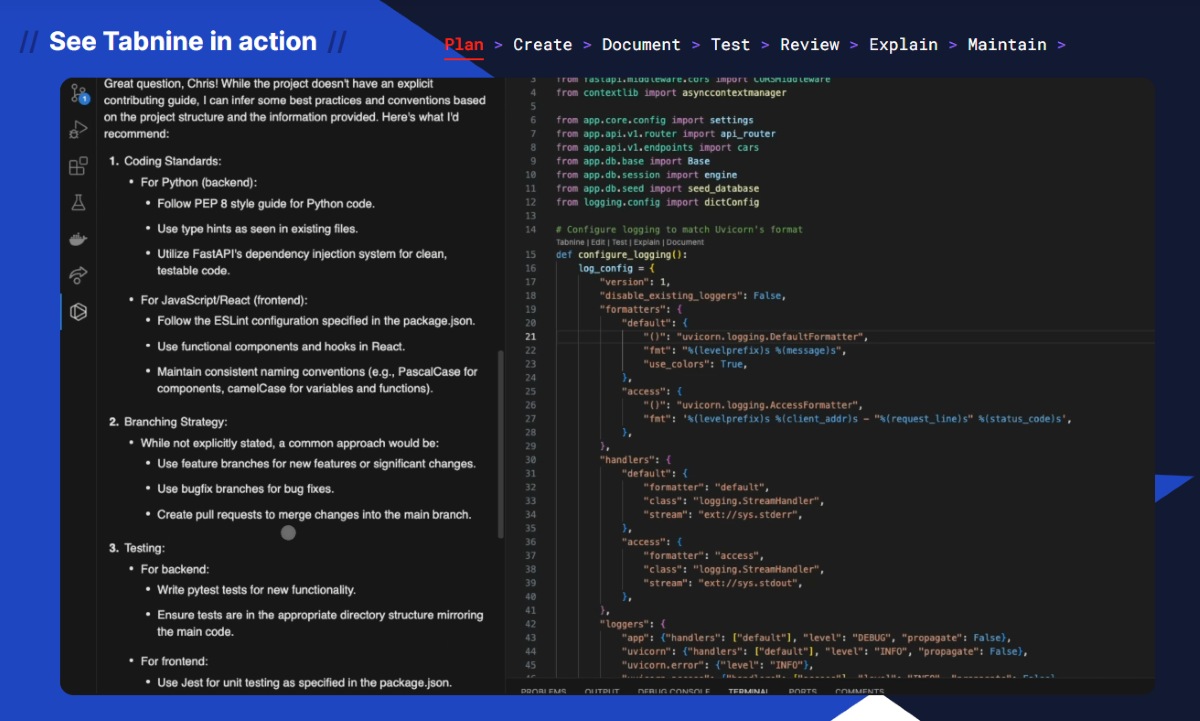
Task: Click the "uvicorn.logging.DefaultFormatter" code line
Action: [756, 337]
